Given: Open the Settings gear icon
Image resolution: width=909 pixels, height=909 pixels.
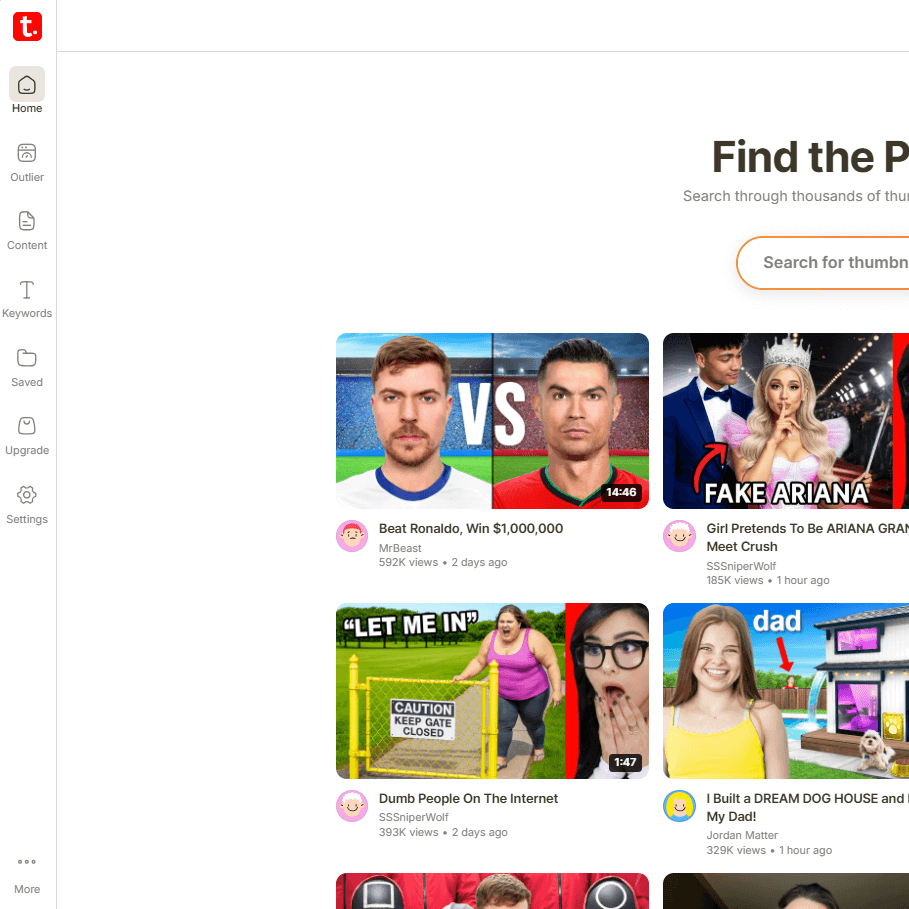Looking at the screenshot, I should [x=27, y=495].
